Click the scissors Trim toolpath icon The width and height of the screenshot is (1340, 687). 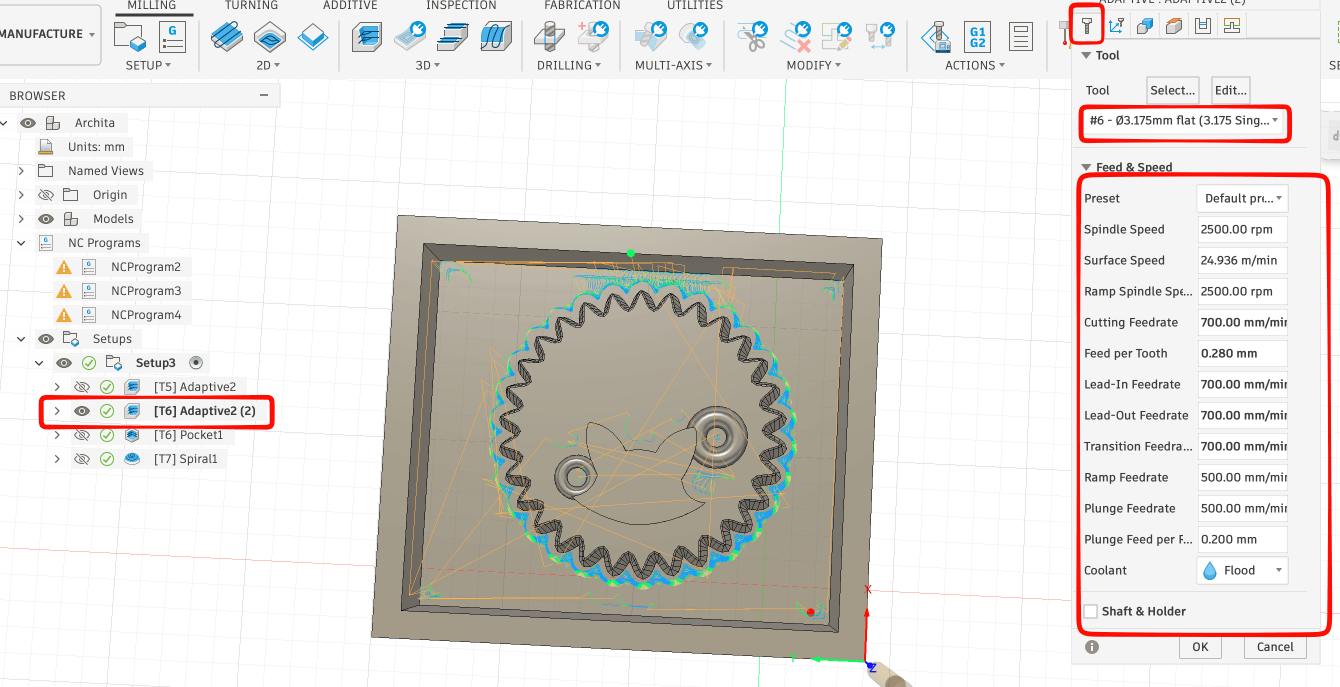752,36
